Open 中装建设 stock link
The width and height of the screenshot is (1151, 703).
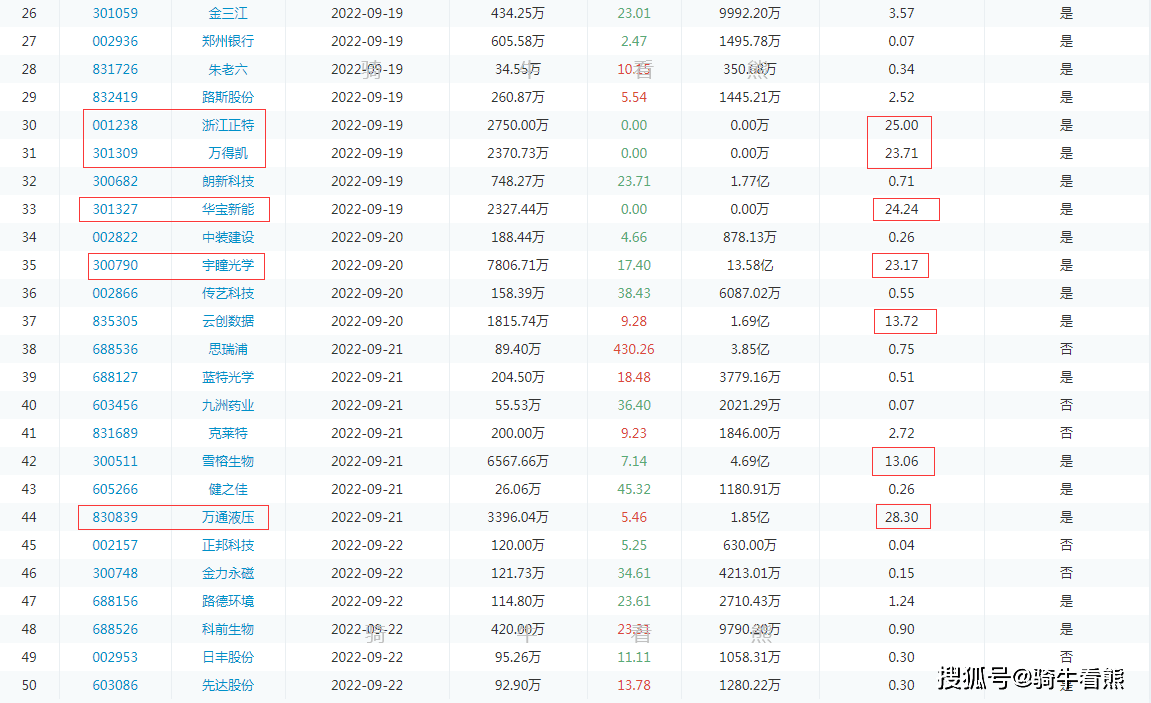pos(228,237)
